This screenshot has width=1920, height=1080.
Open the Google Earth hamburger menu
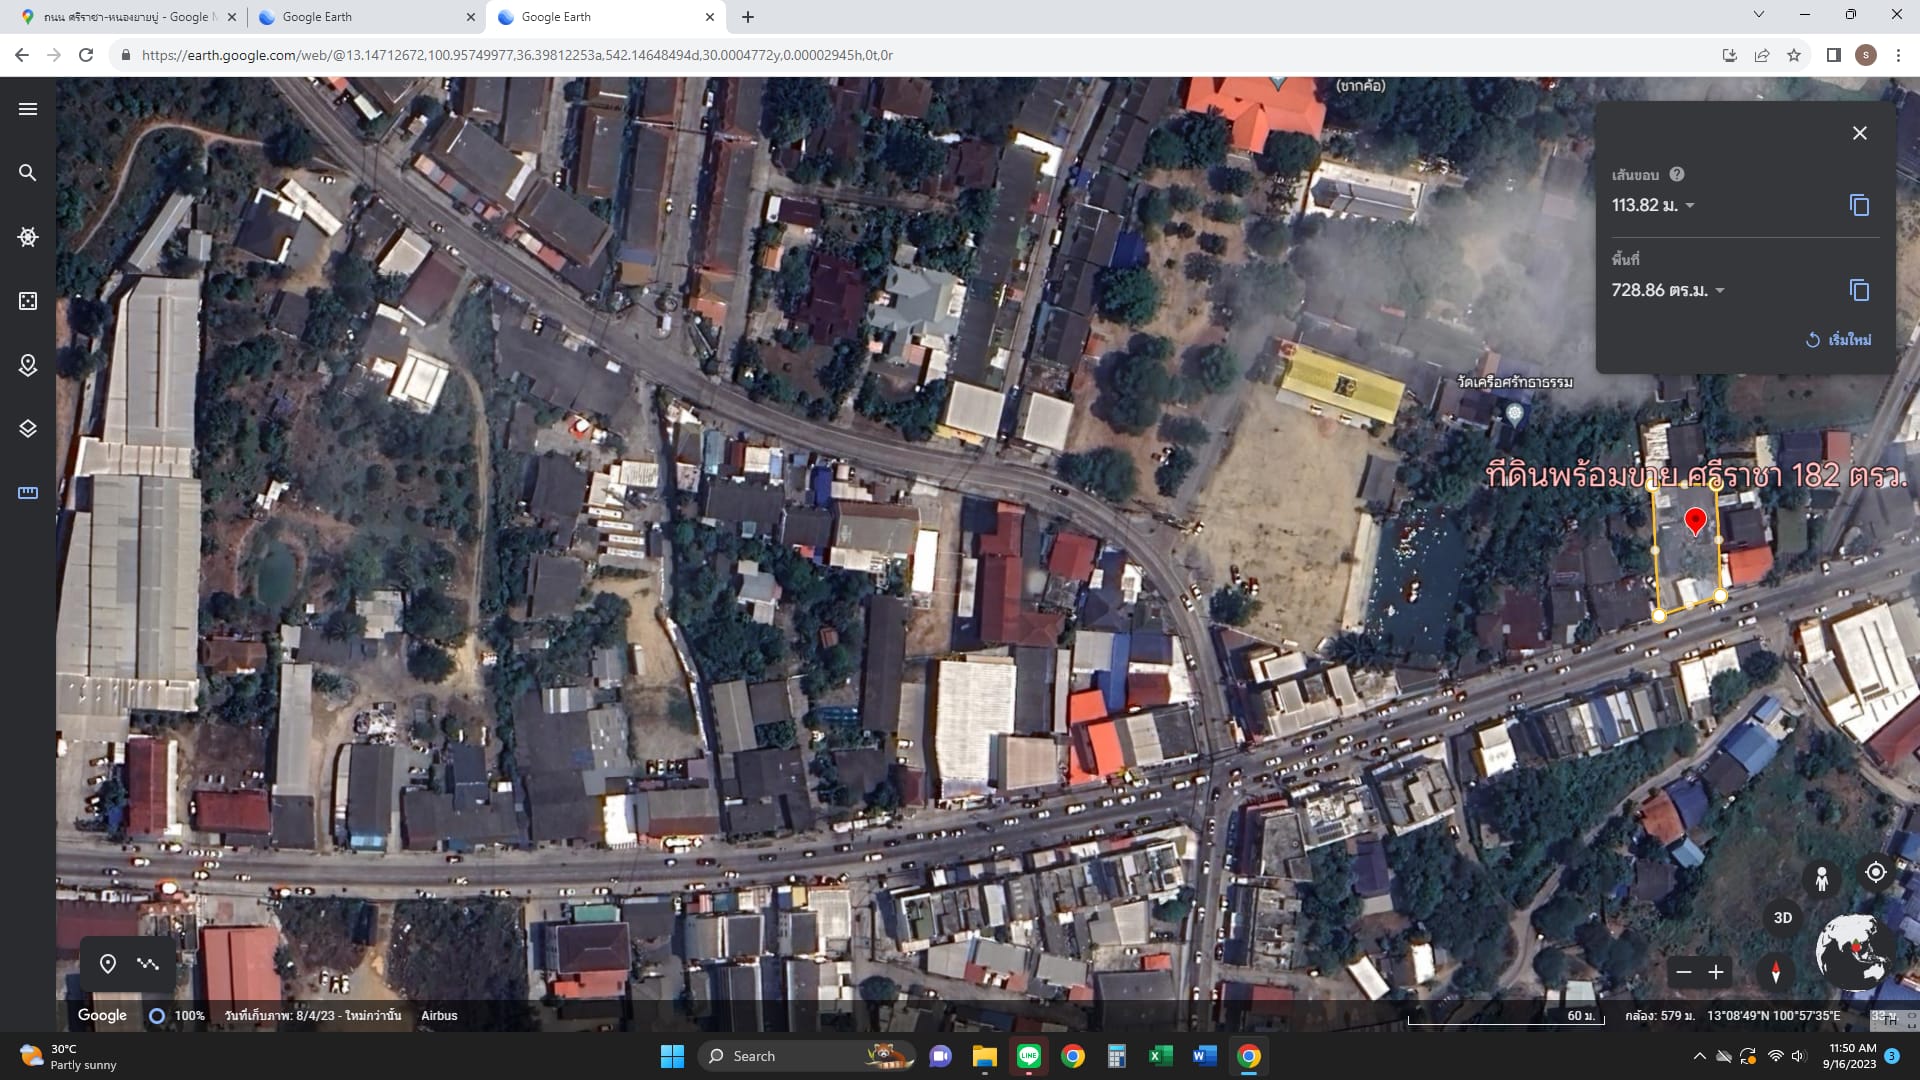pos(28,109)
